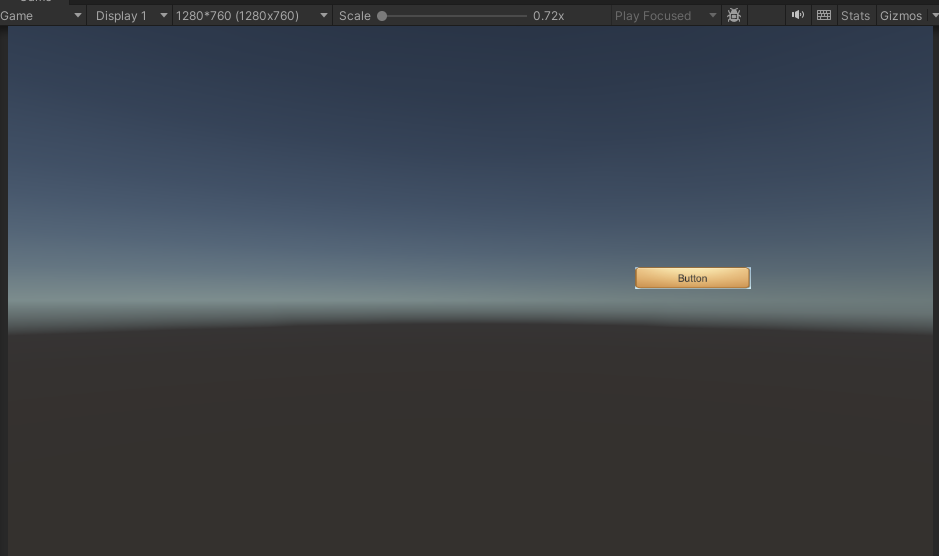939x556 pixels.
Task: Click the middle of the Scale slider track
Action: coord(454,16)
